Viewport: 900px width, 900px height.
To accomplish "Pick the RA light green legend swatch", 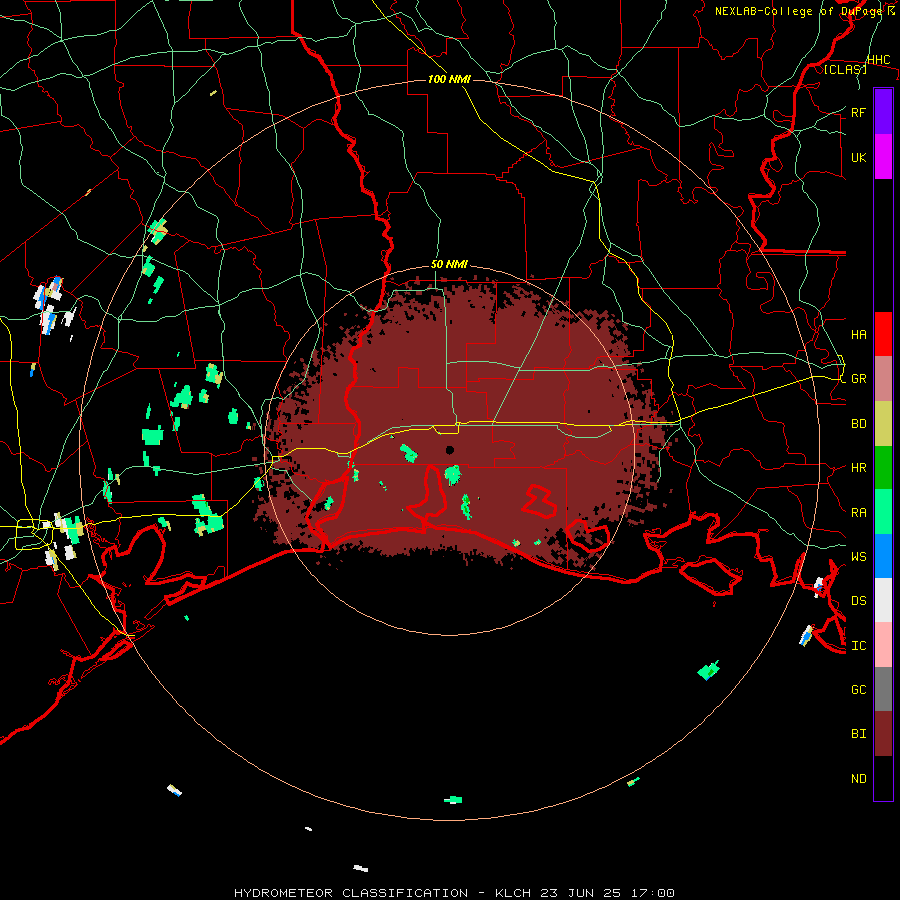I will click(883, 512).
